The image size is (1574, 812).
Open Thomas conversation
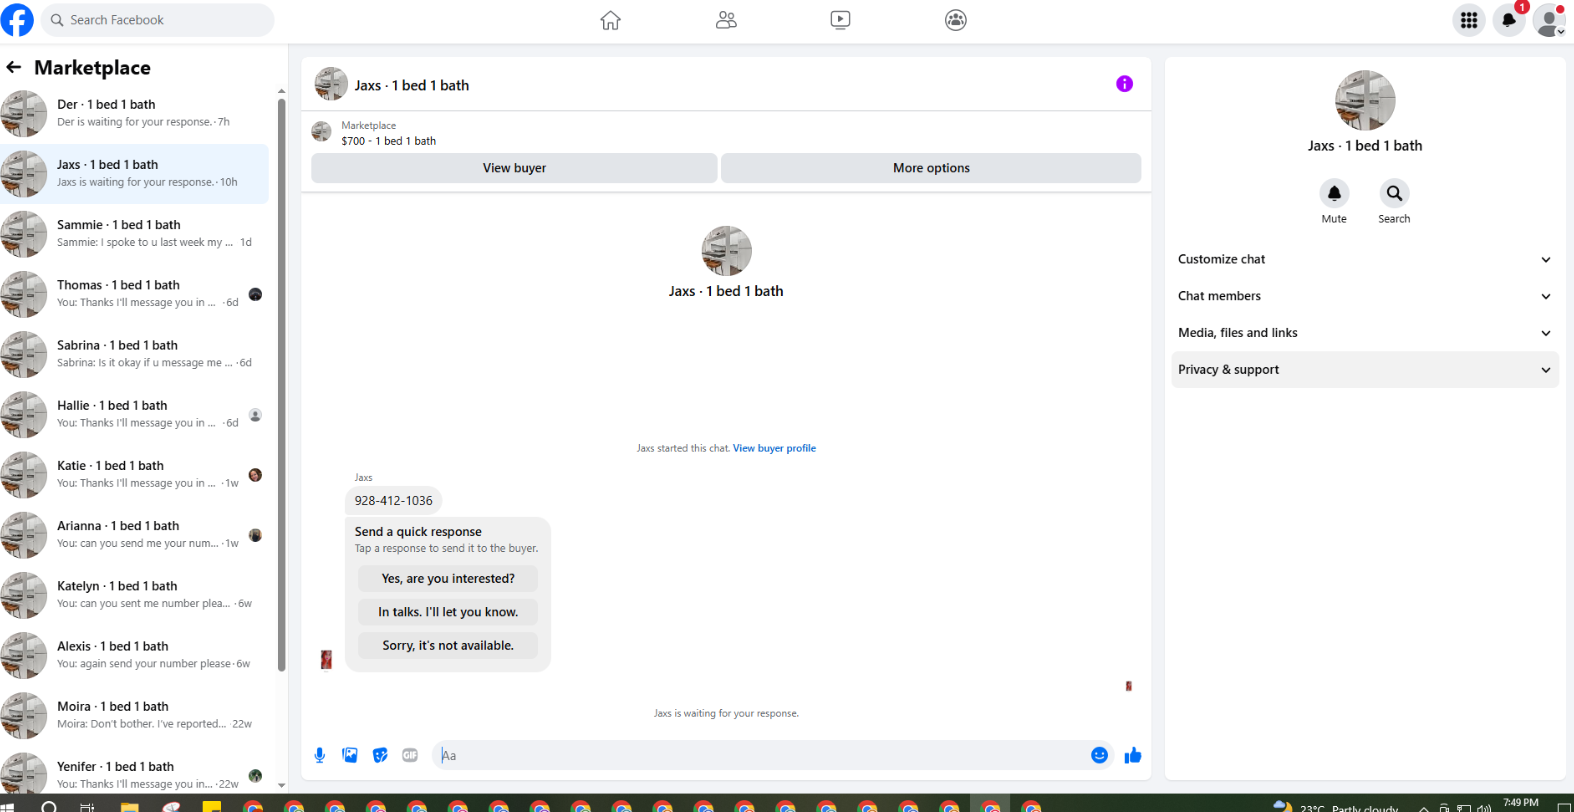[x=134, y=294]
